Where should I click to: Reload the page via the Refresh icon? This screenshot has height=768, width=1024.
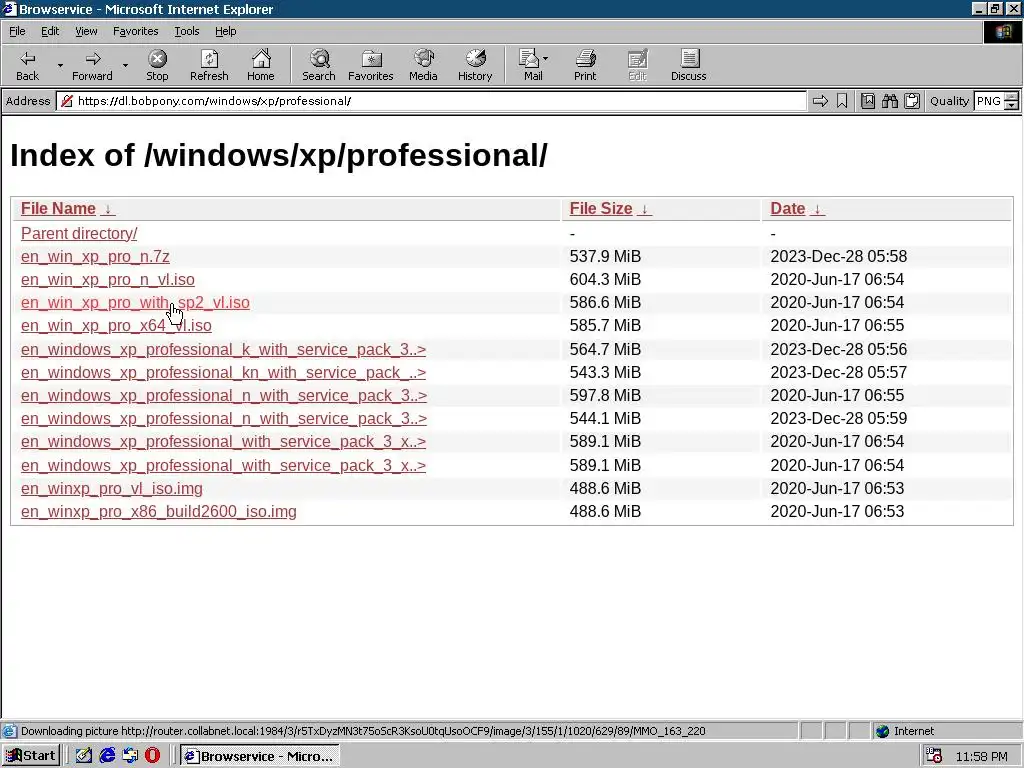pos(209,65)
